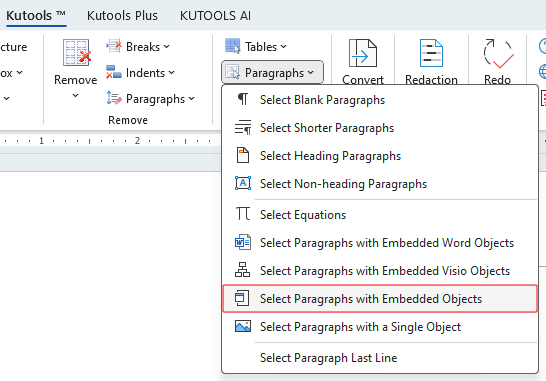Open the KUTOOLS AI tab
546x381 pixels.
click(x=215, y=16)
